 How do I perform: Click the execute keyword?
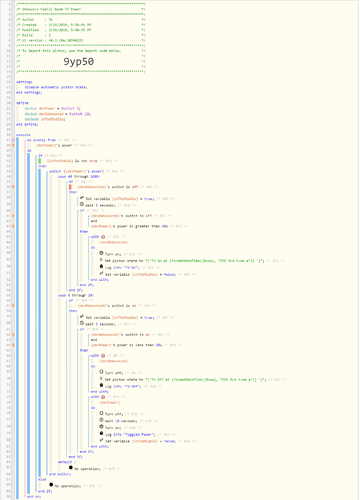point(23,135)
